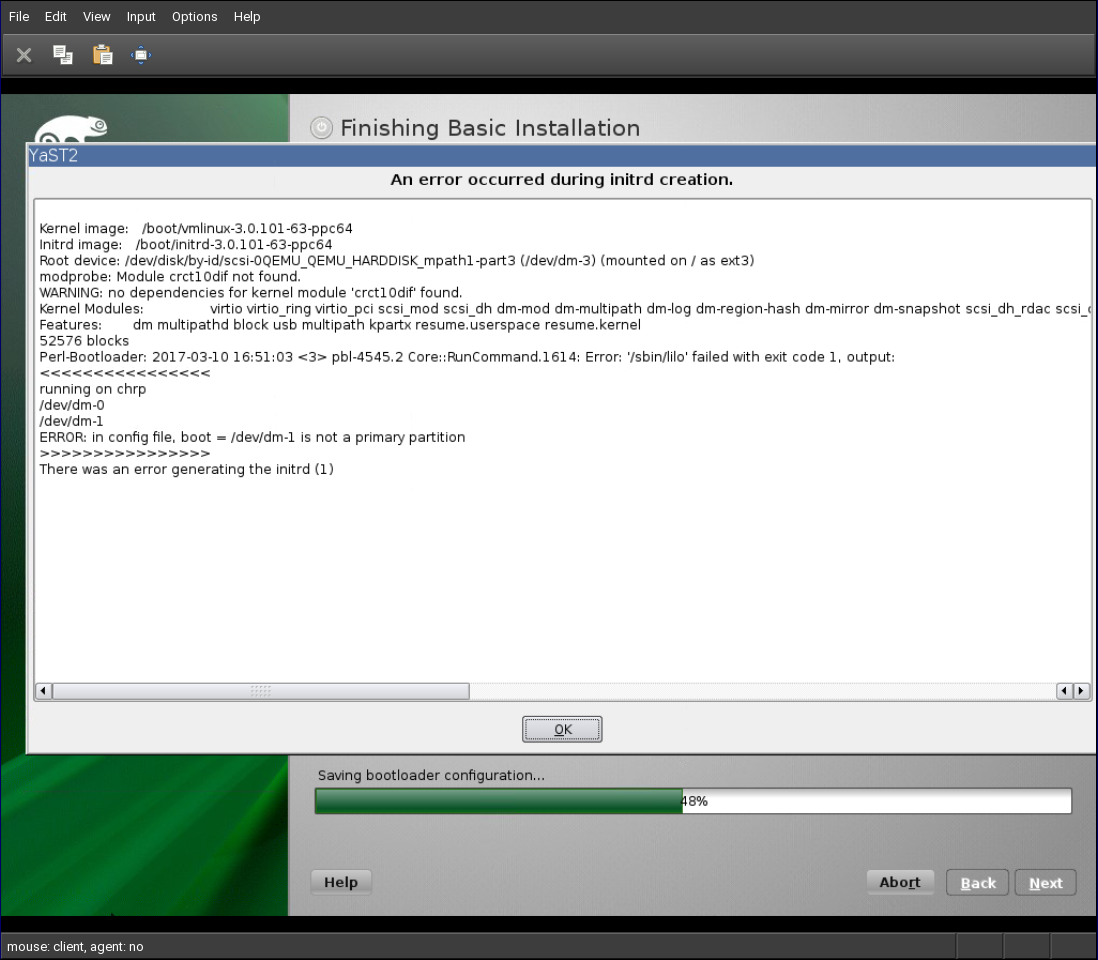Viewport: 1098px width, 960px height.
Task: Confirm the initrd error with OK
Action: (x=562, y=729)
